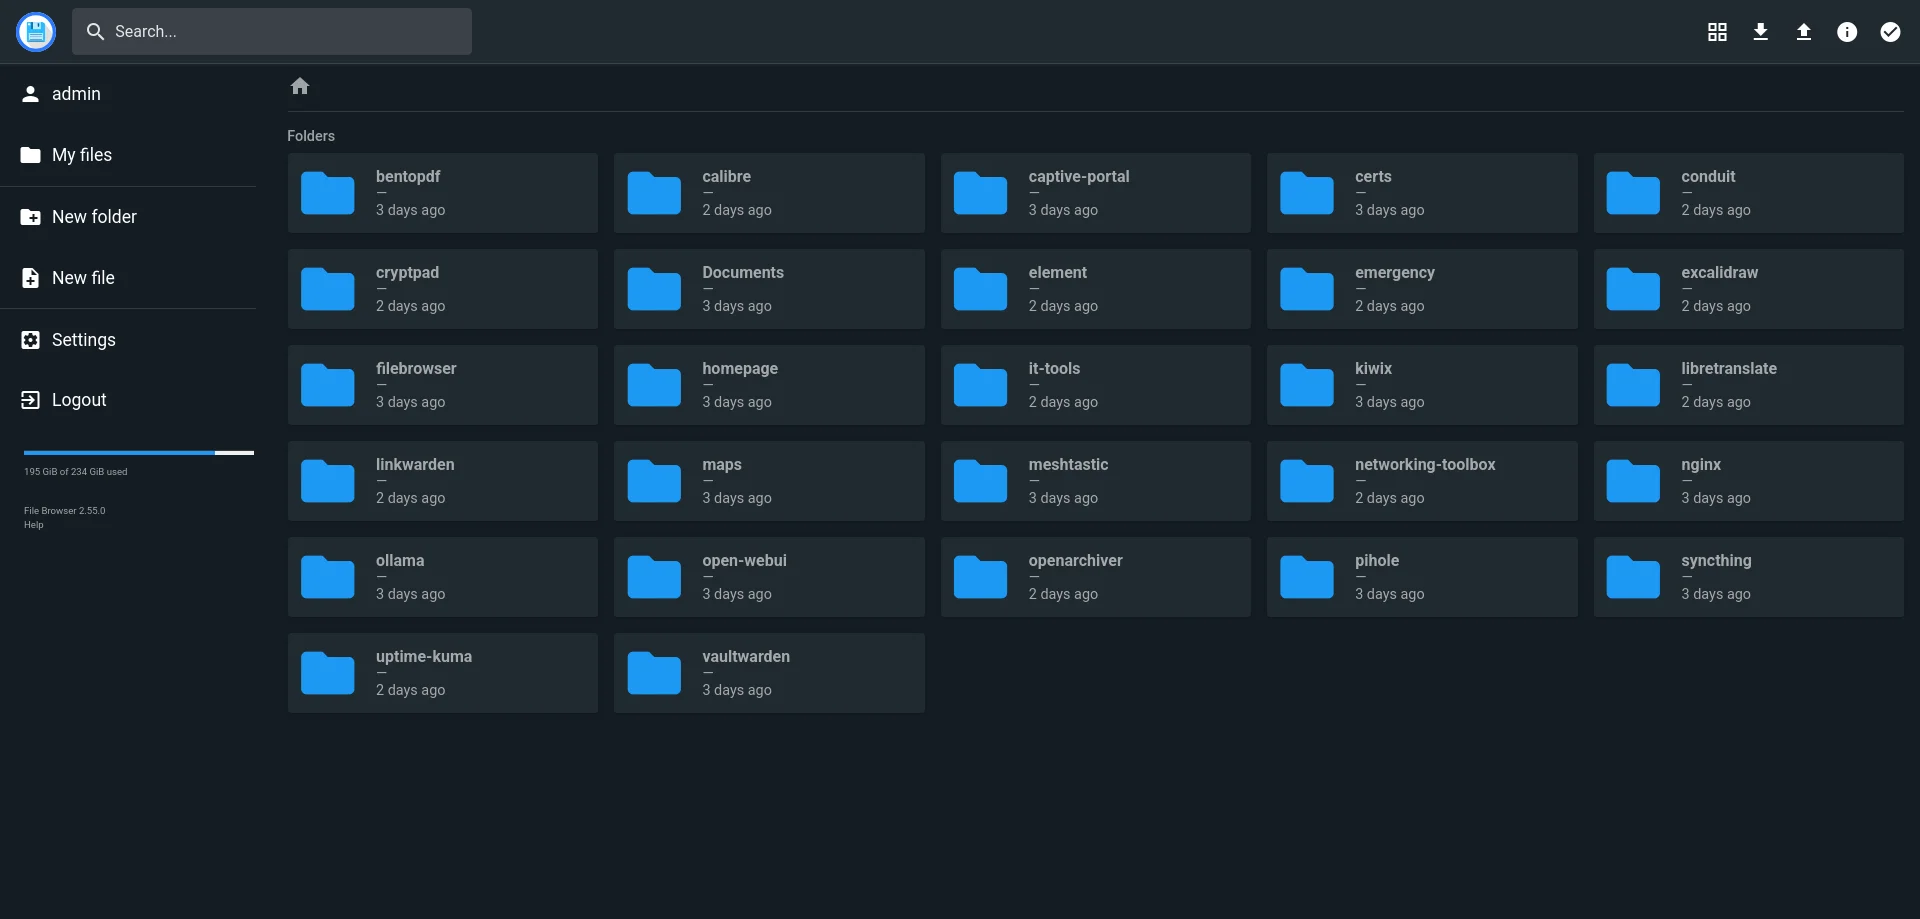Click Logout in sidebar
1920x919 pixels.
click(x=128, y=400)
